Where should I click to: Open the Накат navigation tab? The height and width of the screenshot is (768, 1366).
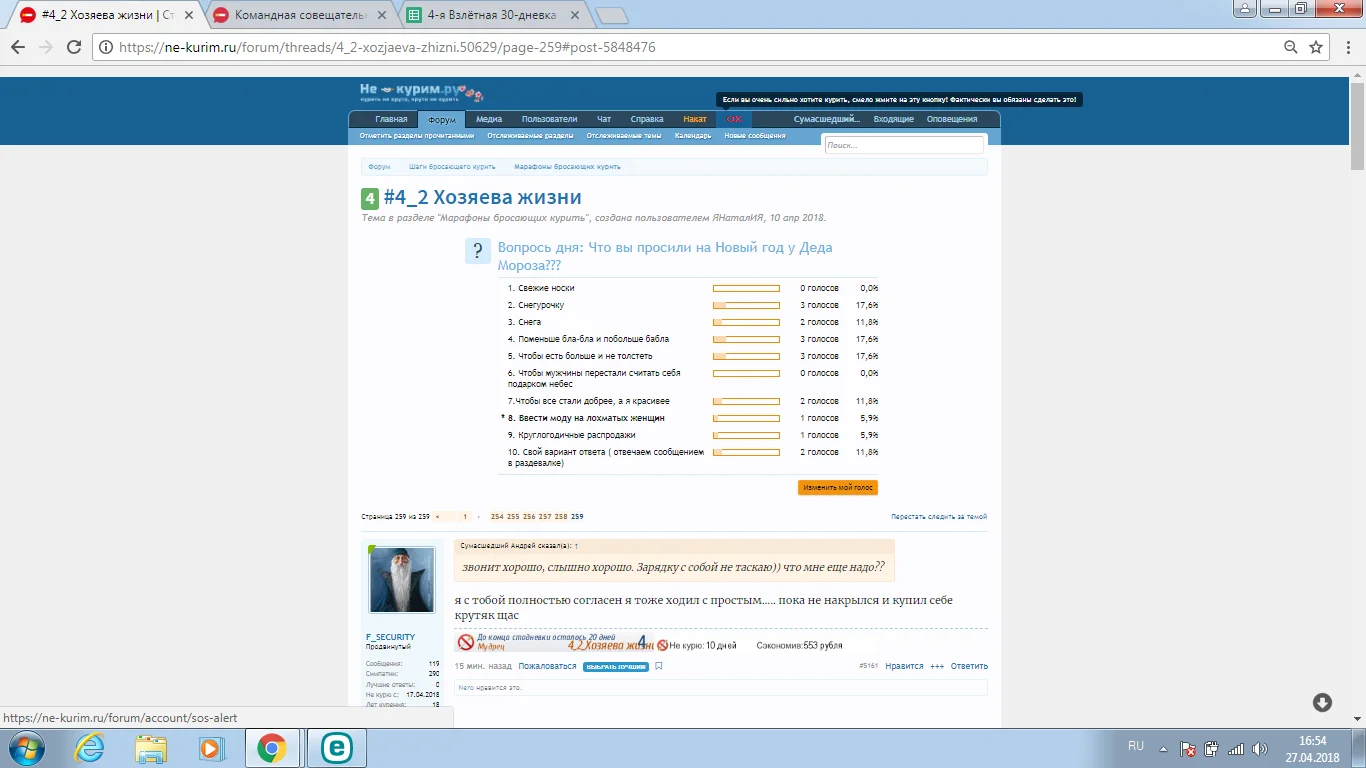point(695,120)
